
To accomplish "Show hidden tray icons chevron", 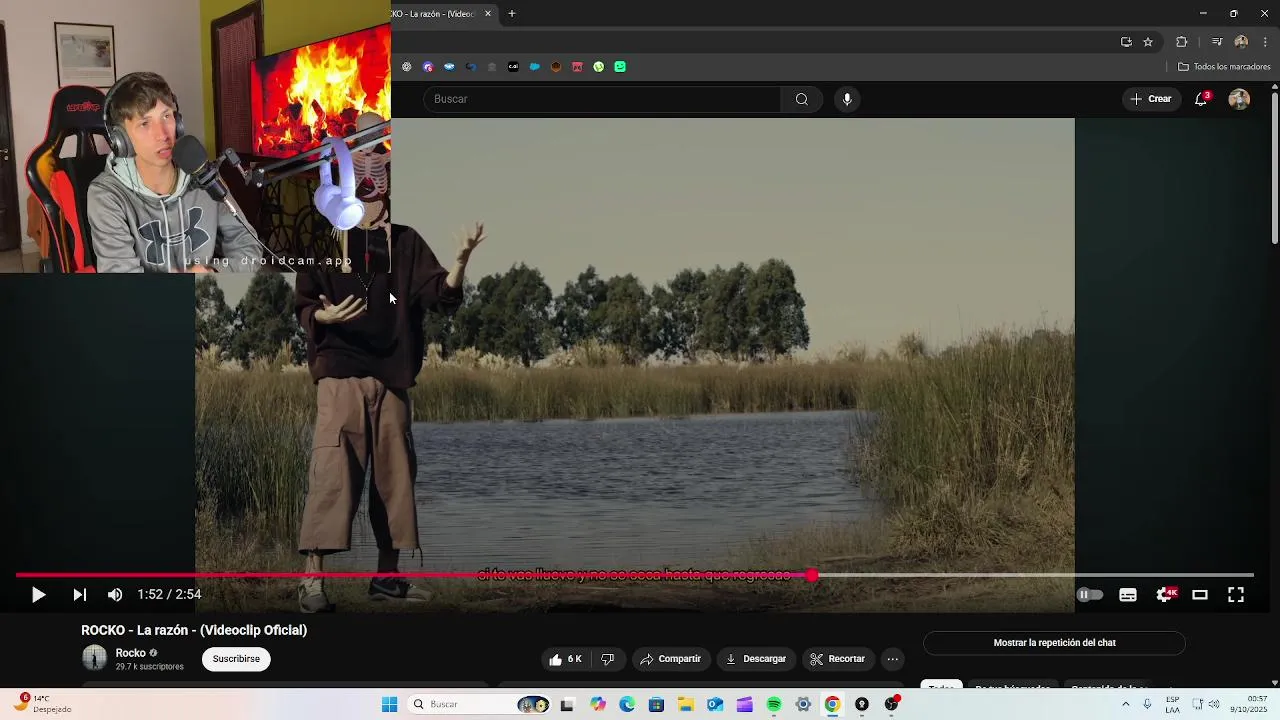I will point(1126,704).
